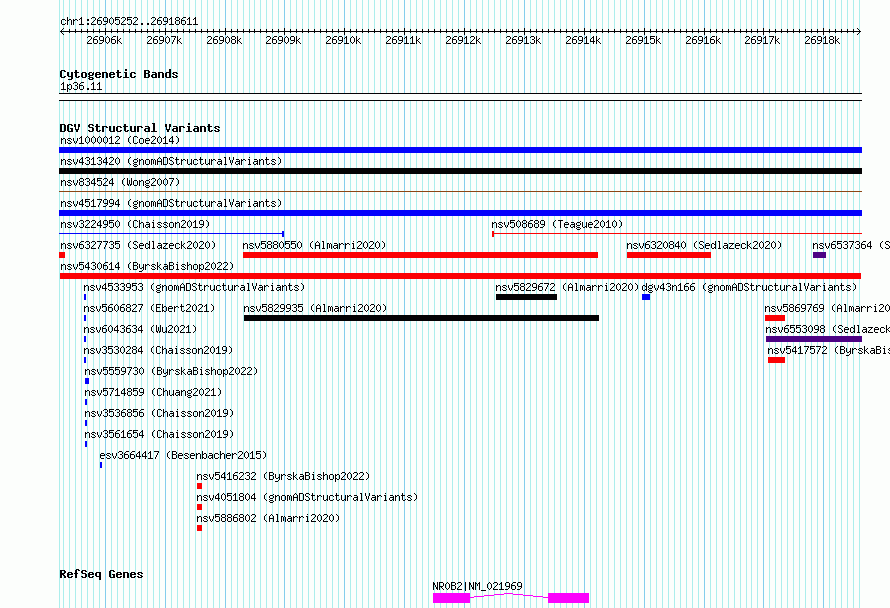Click the red square under nsv5416232
The height and width of the screenshot is (608, 890).
199,486
